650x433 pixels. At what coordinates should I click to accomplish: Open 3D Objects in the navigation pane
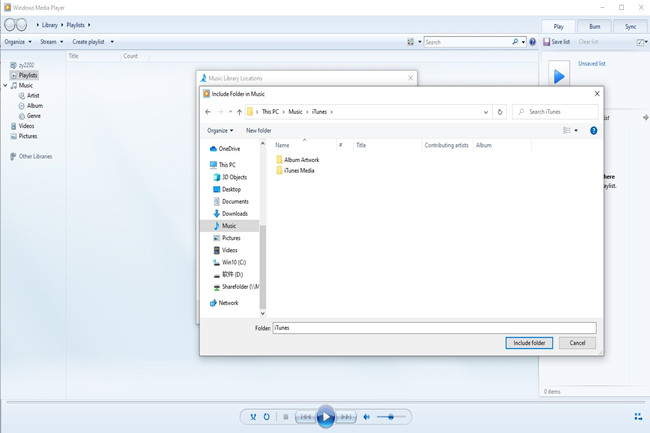230,177
